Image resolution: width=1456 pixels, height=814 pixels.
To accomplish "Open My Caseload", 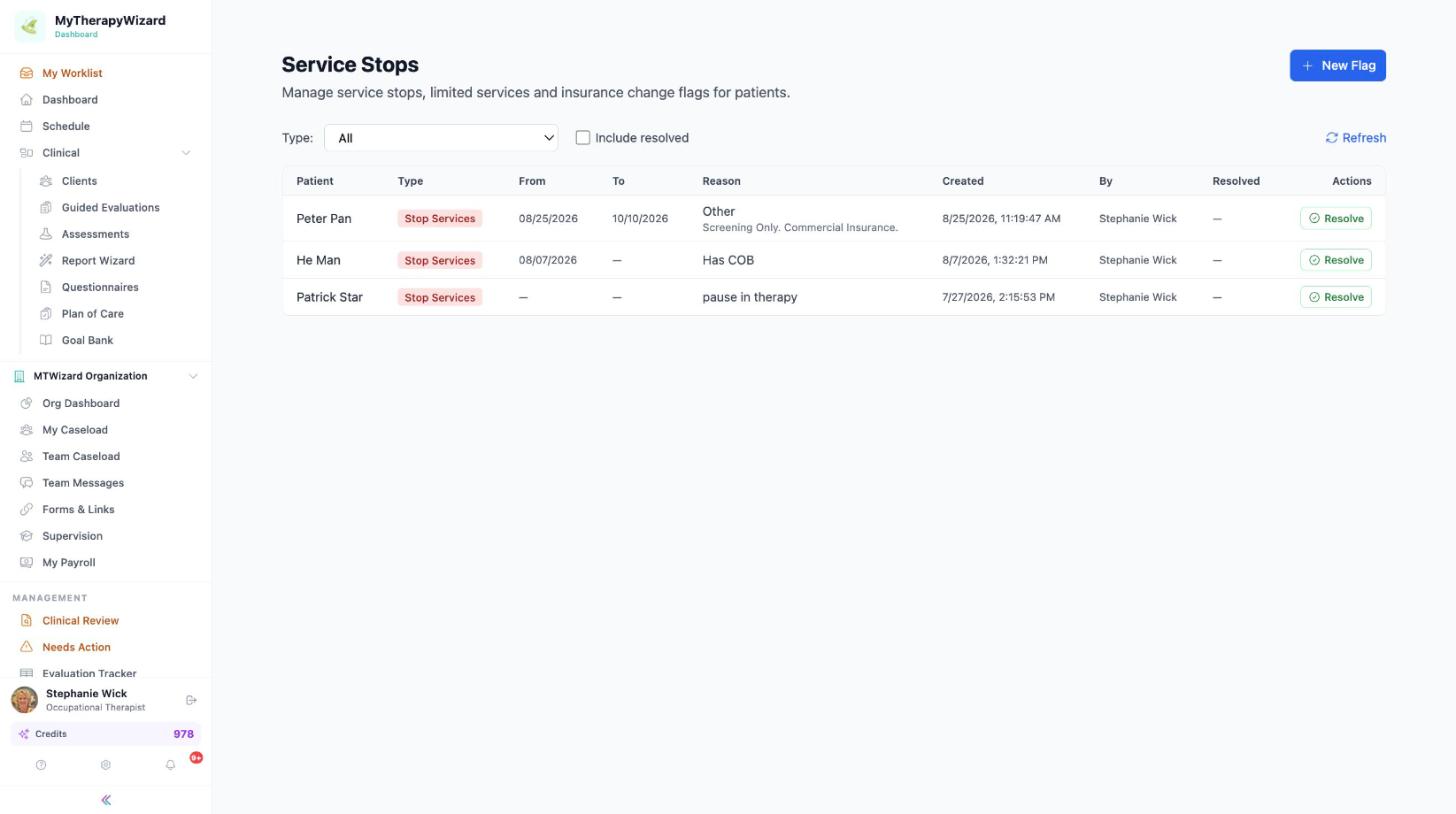I will click(75, 430).
